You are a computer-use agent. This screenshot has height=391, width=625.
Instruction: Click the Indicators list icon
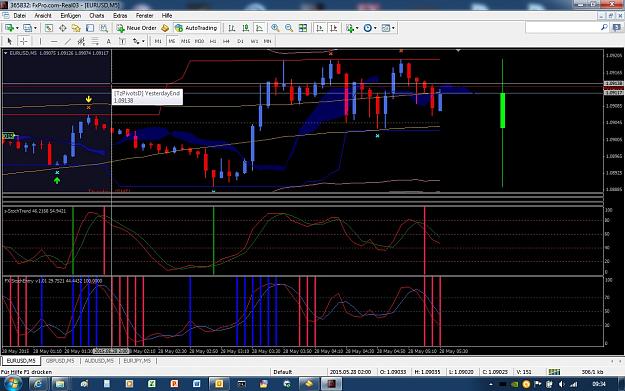pos(350,28)
